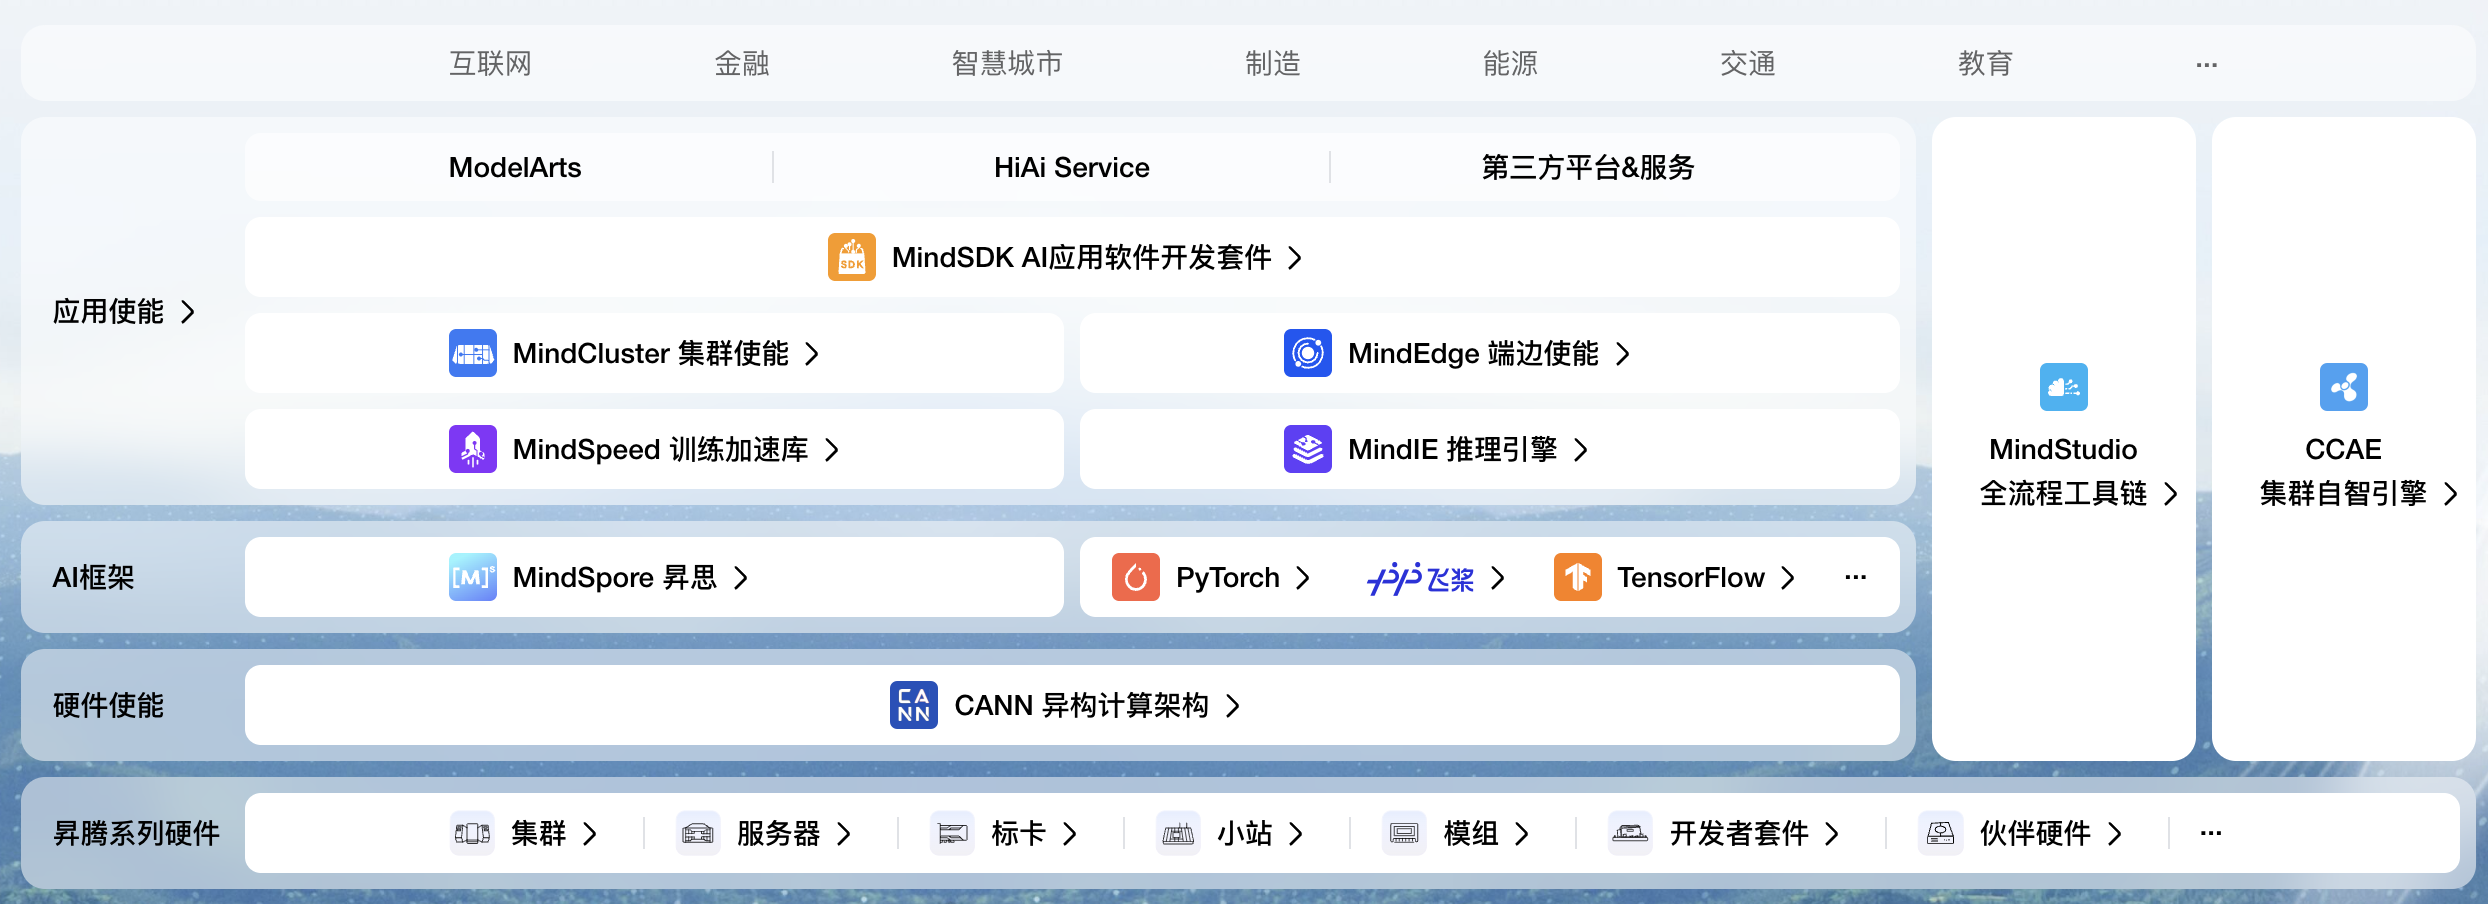Image resolution: width=2488 pixels, height=904 pixels.
Task: Open the MindStudio title link
Action: (2063, 450)
